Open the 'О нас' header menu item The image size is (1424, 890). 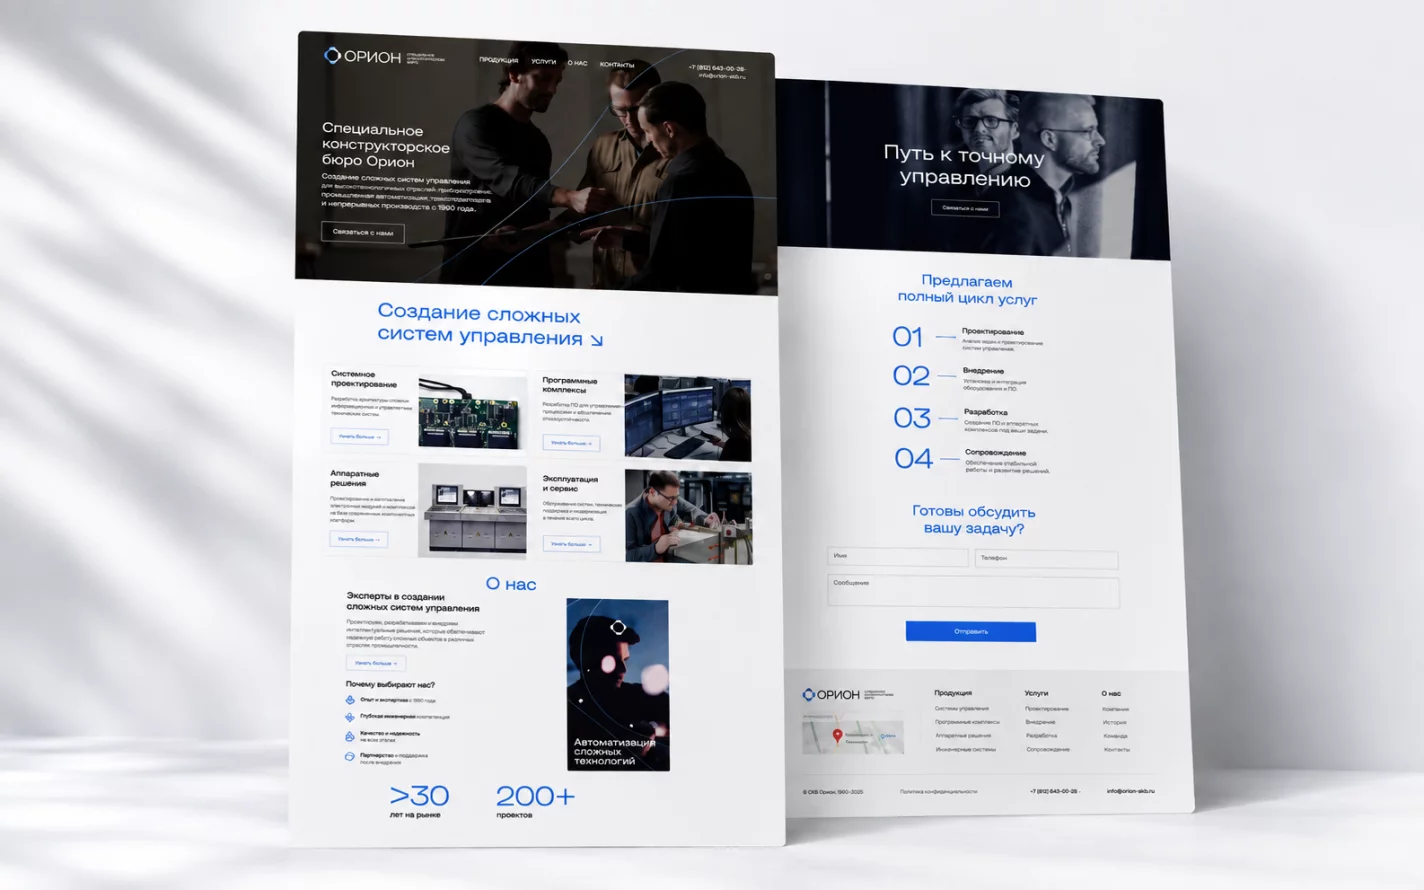click(x=578, y=63)
